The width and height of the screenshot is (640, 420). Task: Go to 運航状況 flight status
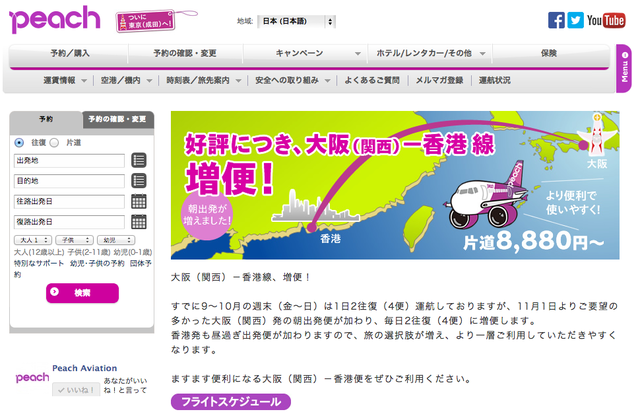click(x=494, y=80)
